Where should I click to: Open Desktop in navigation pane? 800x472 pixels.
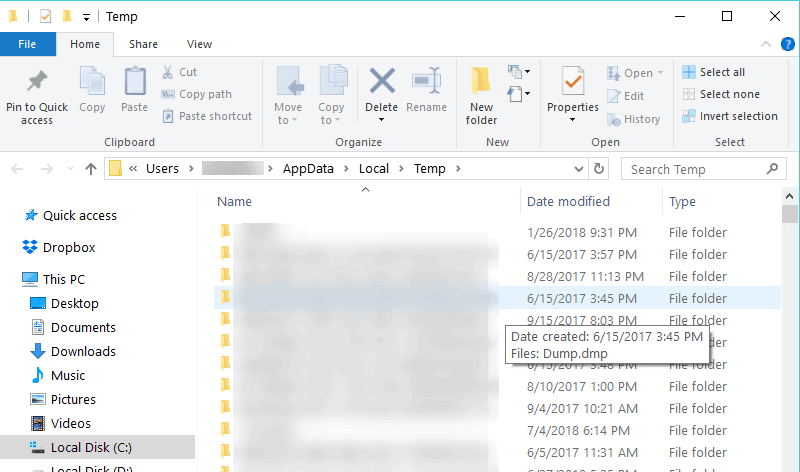pyautogui.click(x=64, y=303)
